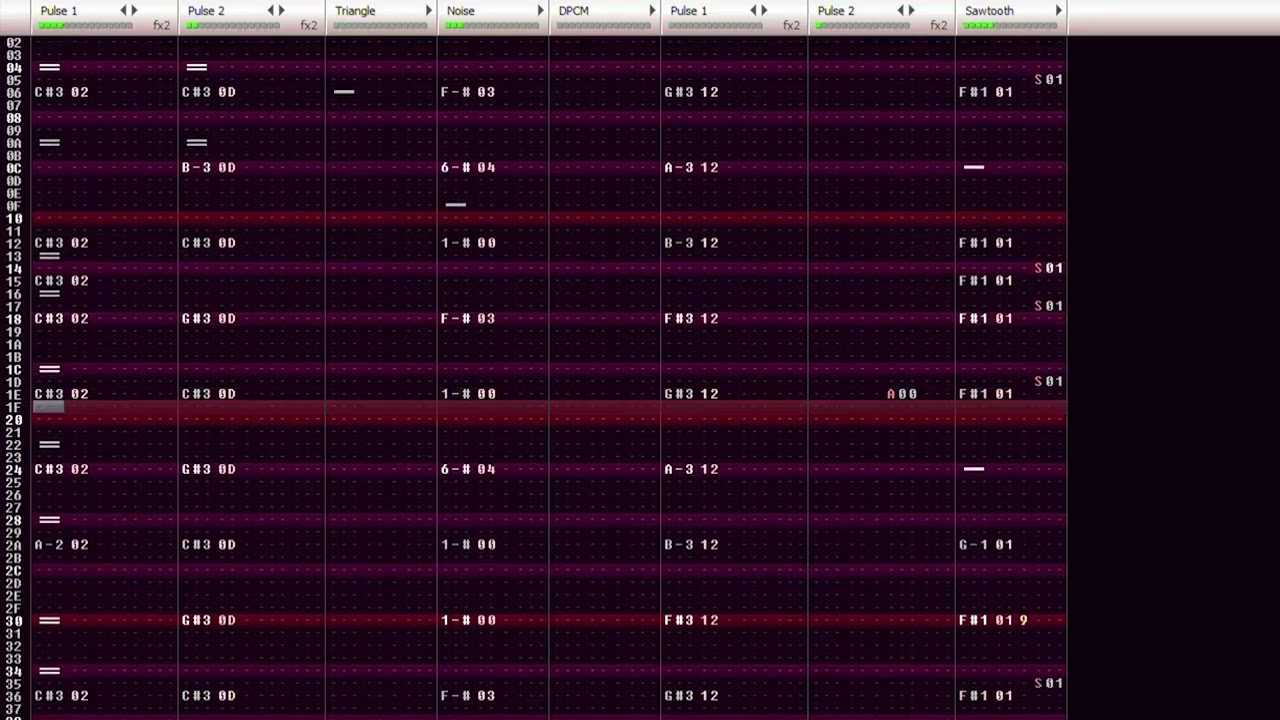Select G#3 12 note in row 1E
The height and width of the screenshot is (720, 1280).
tap(691, 394)
